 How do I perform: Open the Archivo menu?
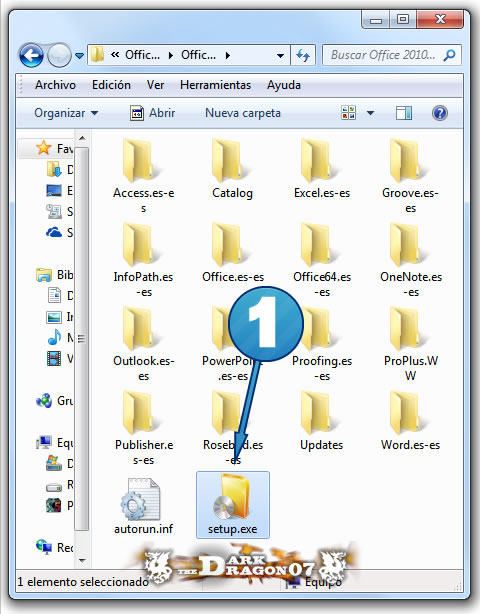(x=55, y=85)
